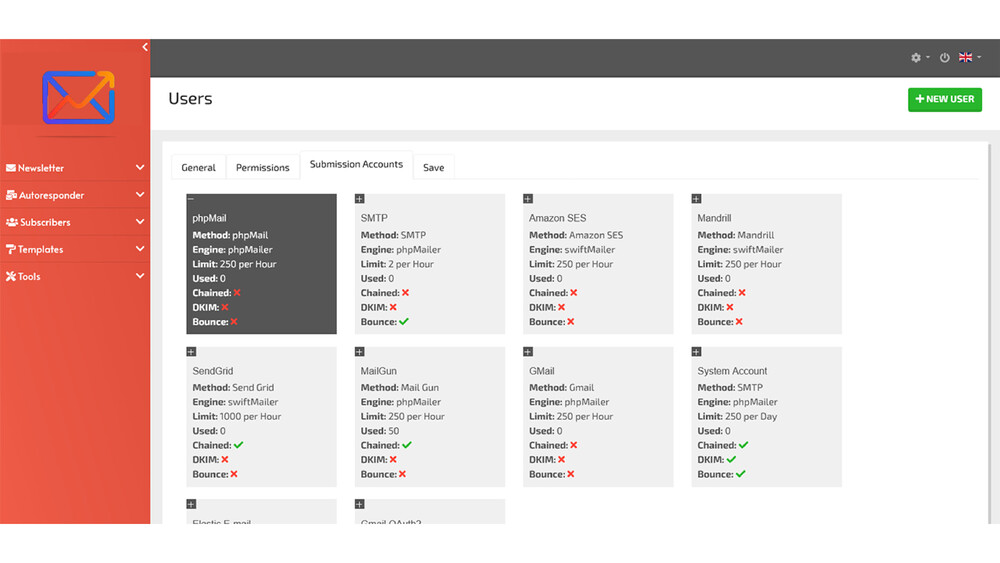Click the red Chained cross on Mandrill card
The image size is (1000, 563).
[742, 293]
